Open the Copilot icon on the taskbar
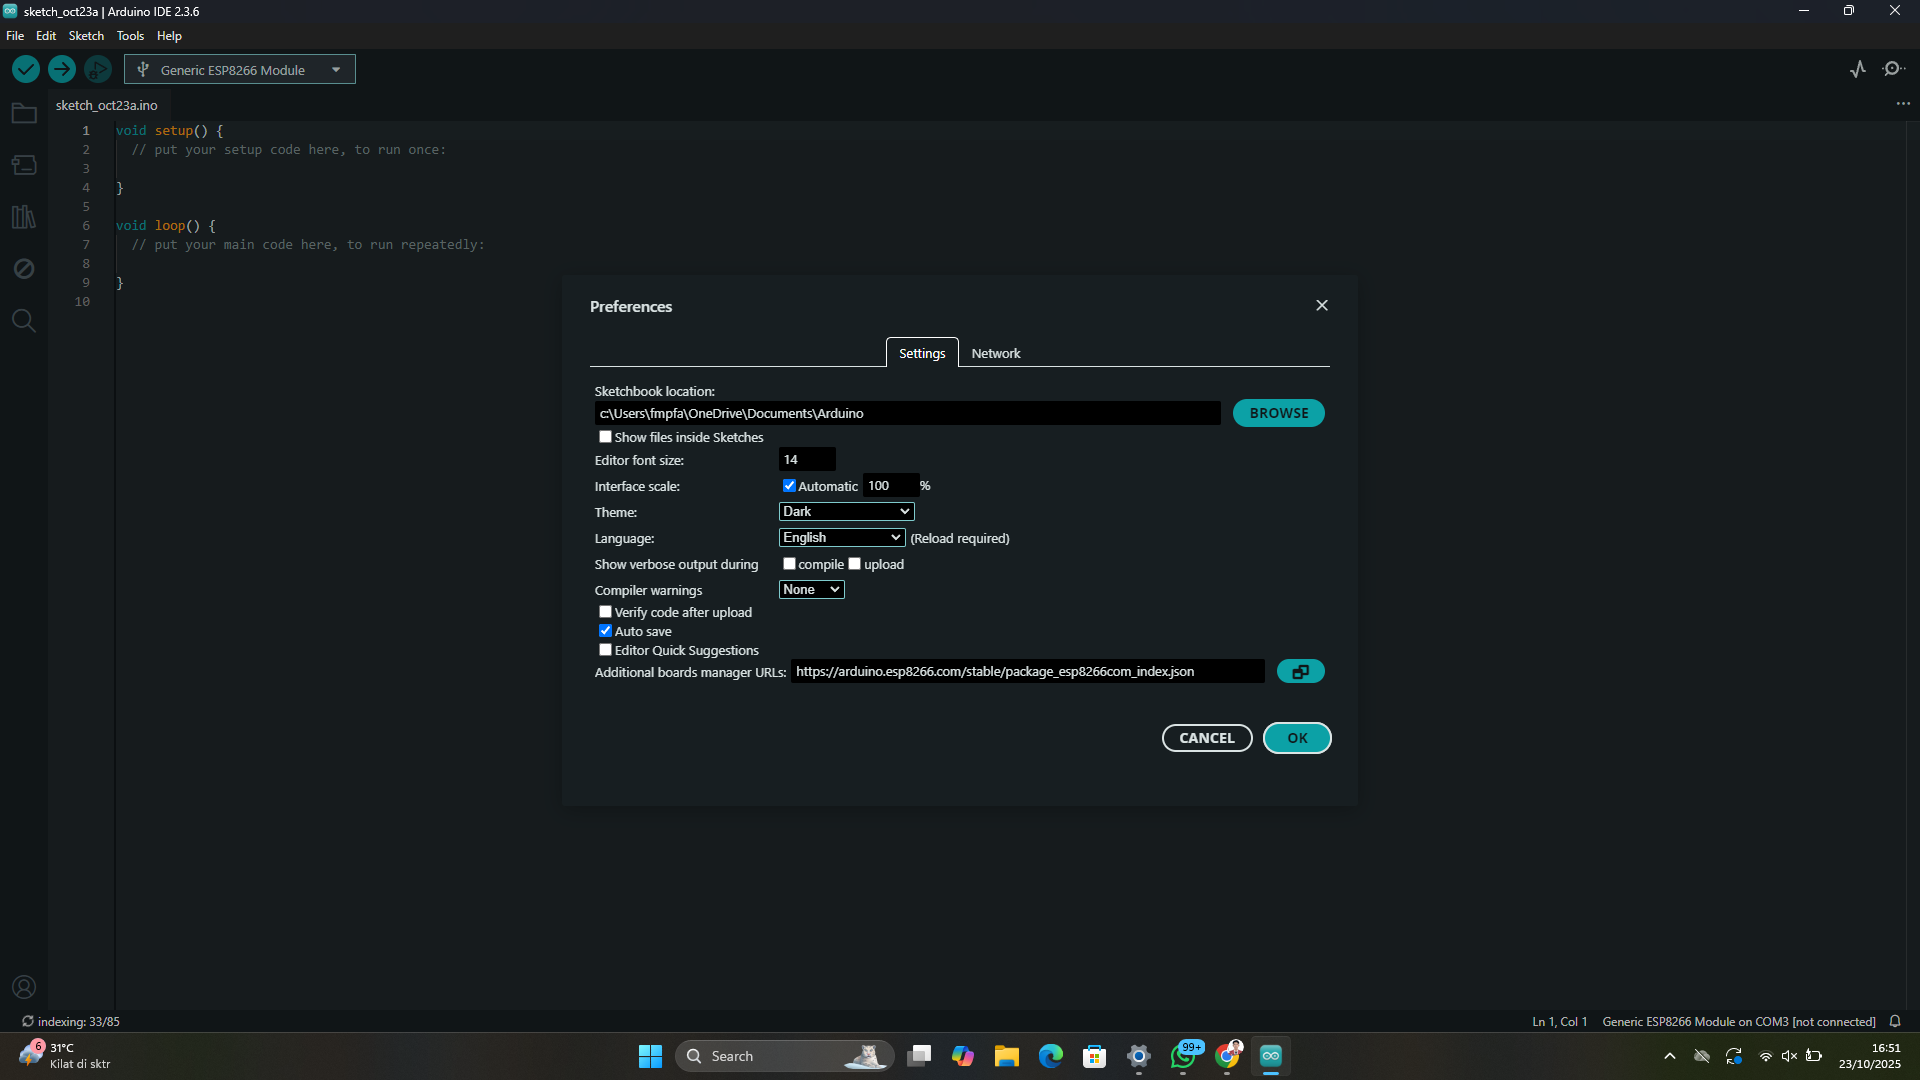Image resolution: width=1920 pixels, height=1080 pixels. point(963,1056)
